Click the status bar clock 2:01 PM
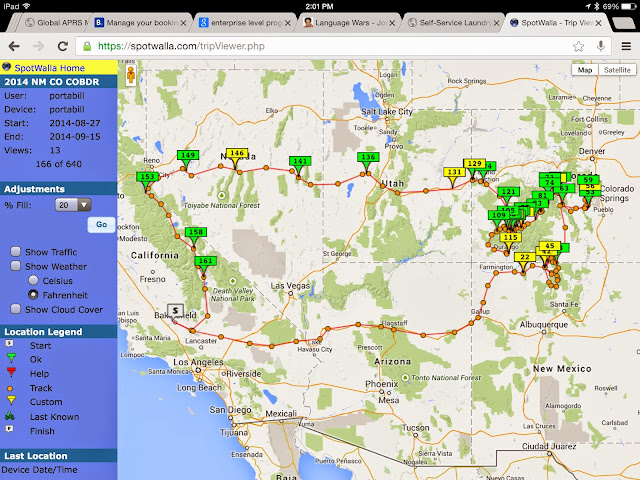Image resolution: width=640 pixels, height=480 pixels. point(319,6)
